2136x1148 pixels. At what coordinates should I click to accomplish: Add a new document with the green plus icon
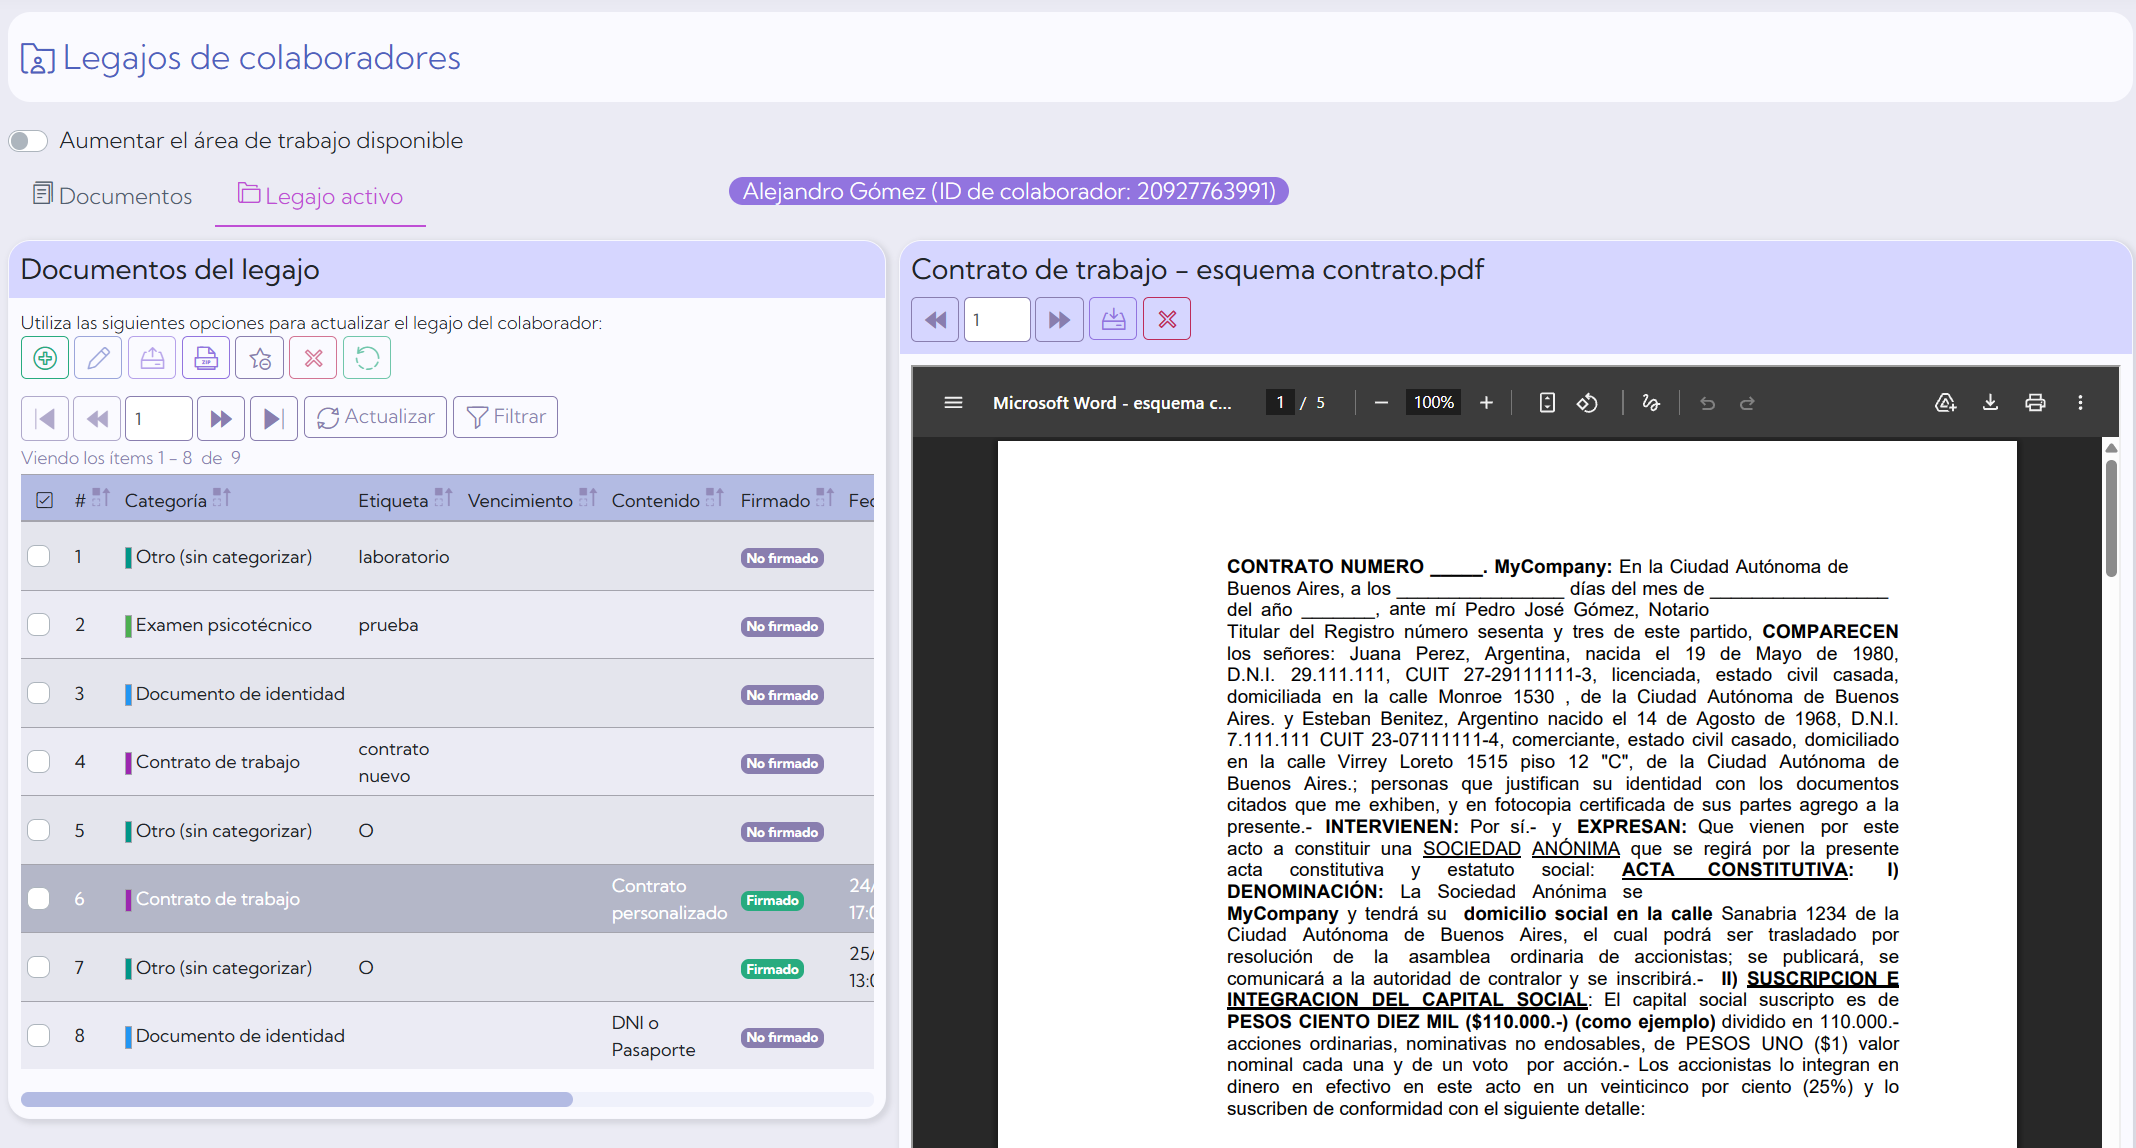45,358
